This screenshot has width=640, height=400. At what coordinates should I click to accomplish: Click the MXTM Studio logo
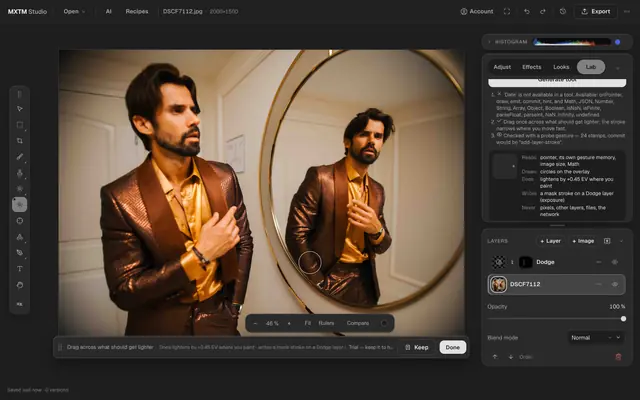(x=27, y=11)
